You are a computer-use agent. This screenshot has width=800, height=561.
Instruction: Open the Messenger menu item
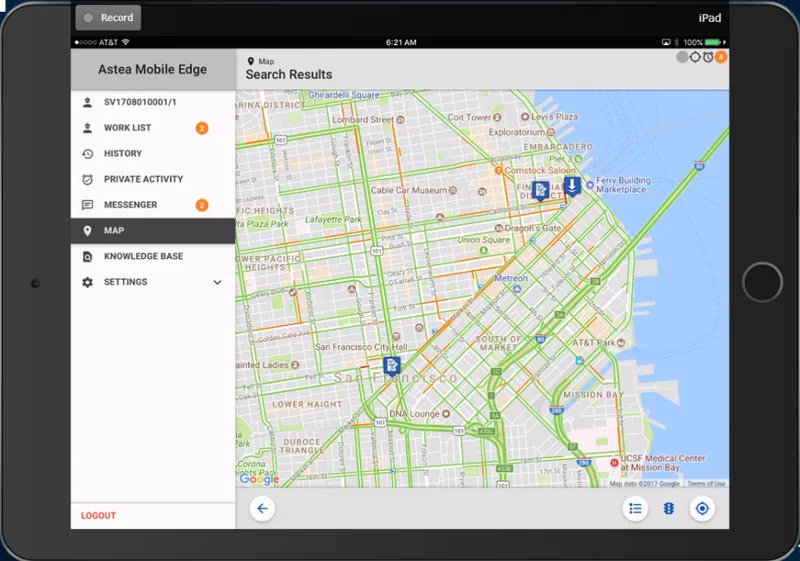tap(153, 205)
